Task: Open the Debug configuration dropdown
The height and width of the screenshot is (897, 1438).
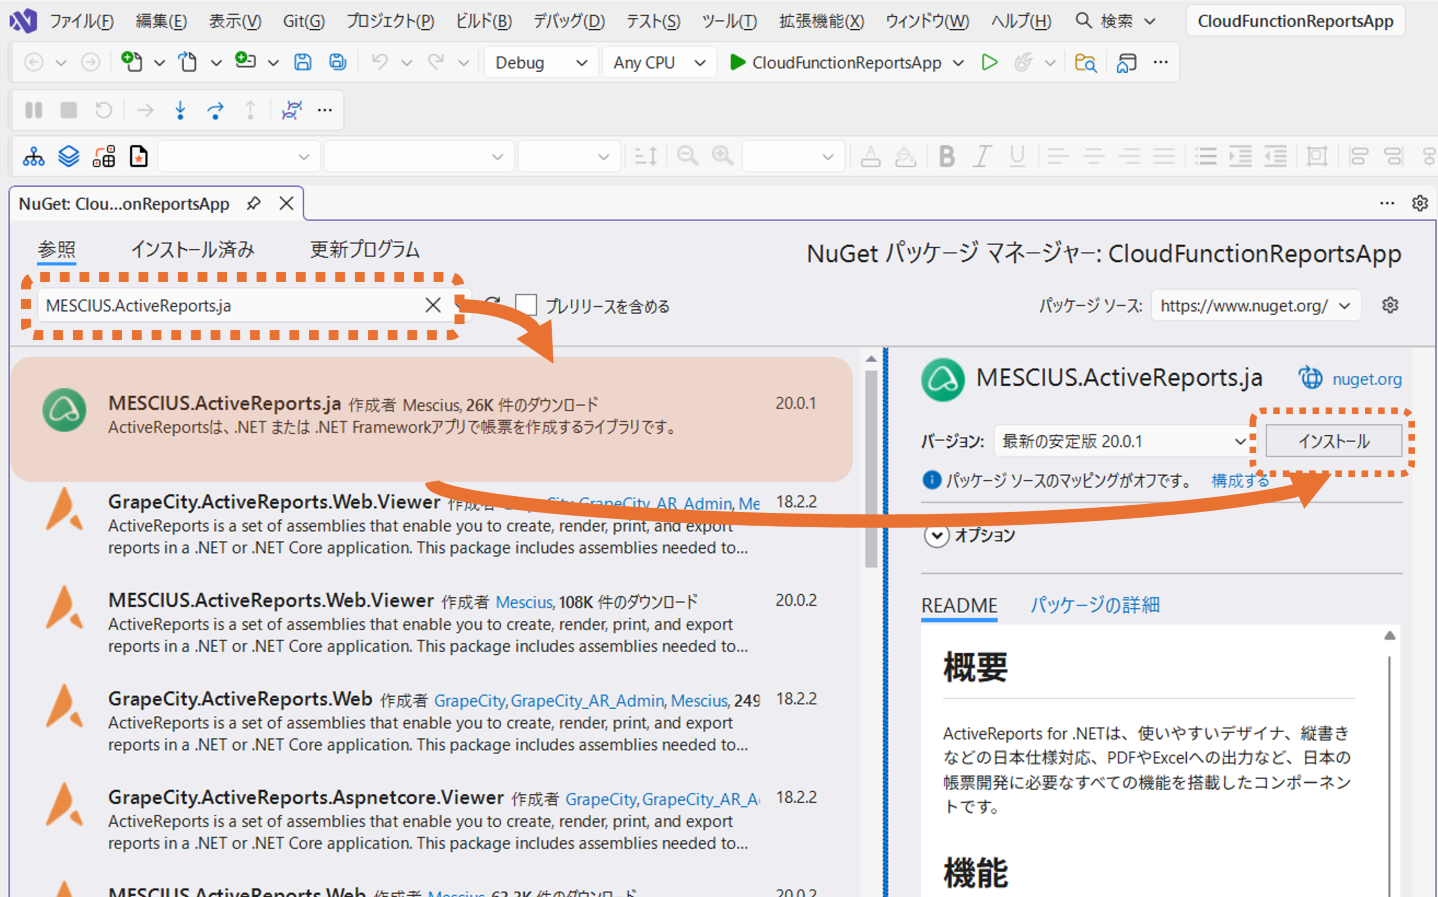Action: (540, 62)
